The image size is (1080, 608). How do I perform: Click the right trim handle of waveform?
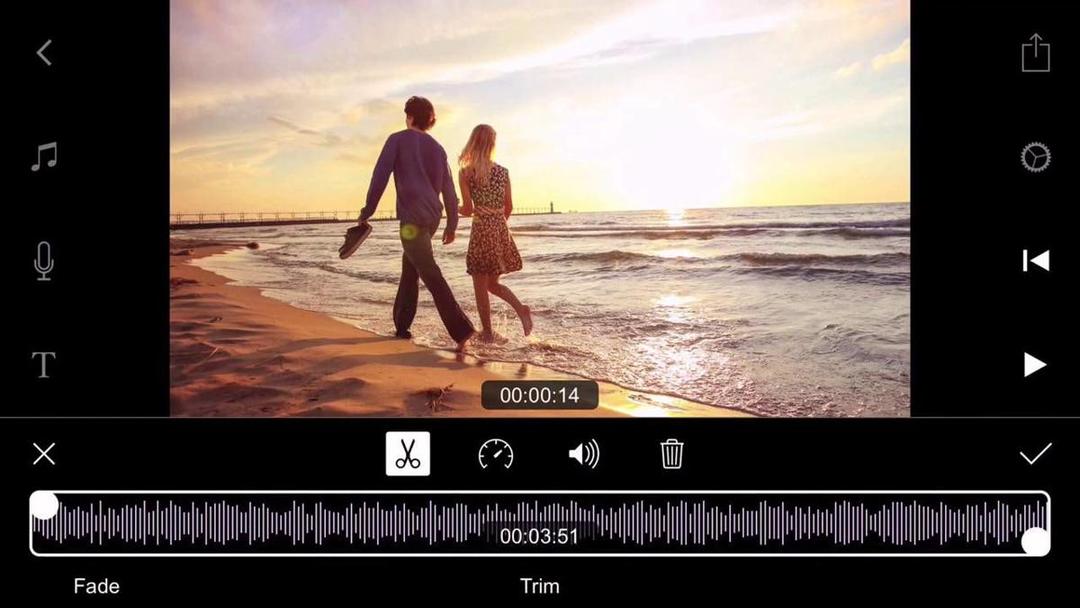click(1035, 541)
